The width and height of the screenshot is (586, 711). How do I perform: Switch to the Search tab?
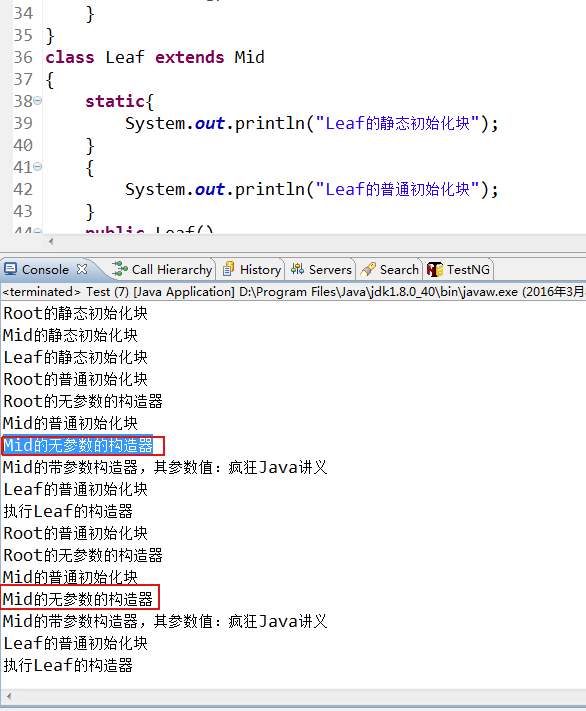tap(390, 269)
